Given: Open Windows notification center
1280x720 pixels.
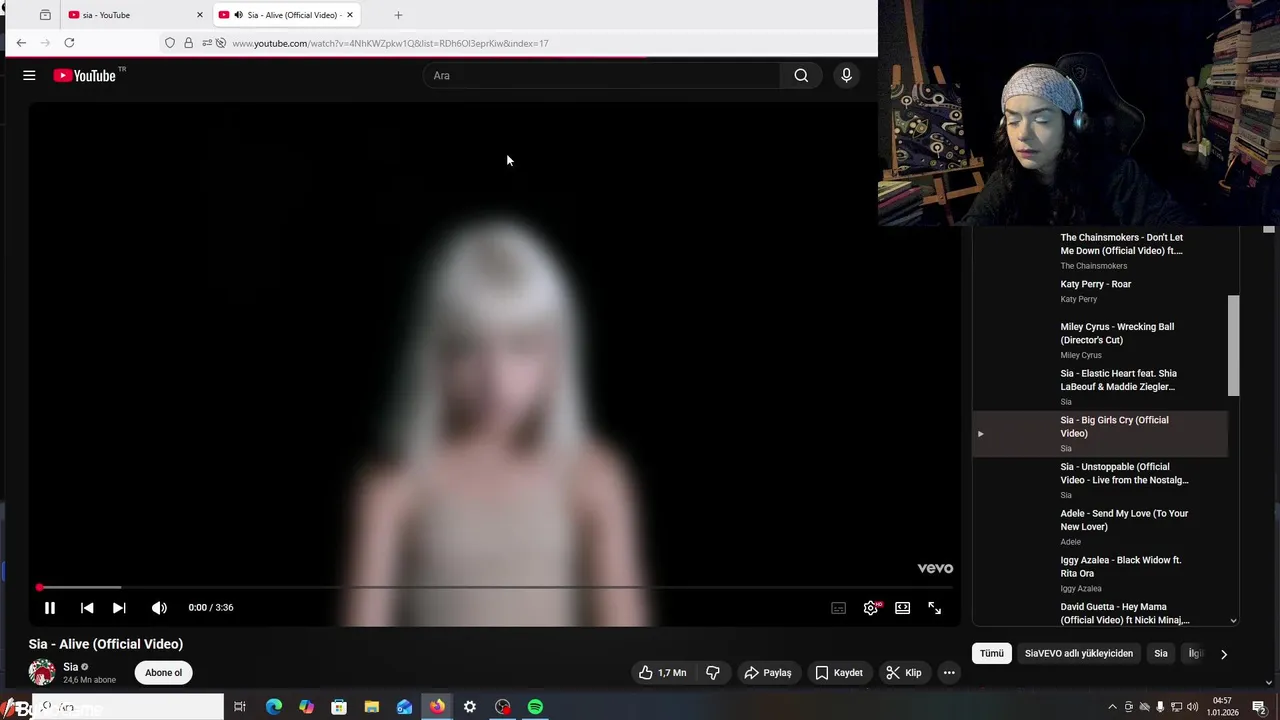Looking at the screenshot, I should pos(1259,707).
